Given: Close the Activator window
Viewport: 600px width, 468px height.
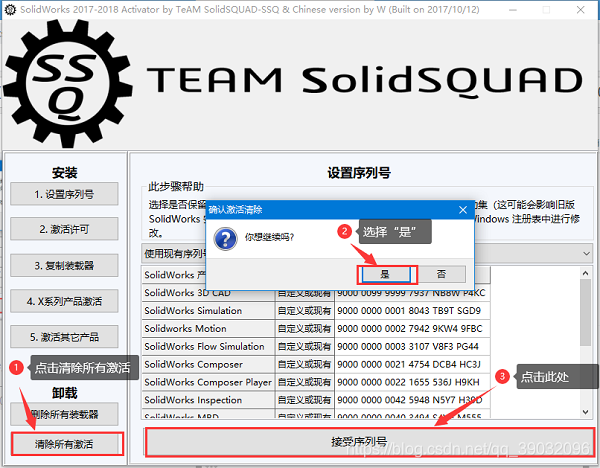Looking at the screenshot, I should 580,10.
